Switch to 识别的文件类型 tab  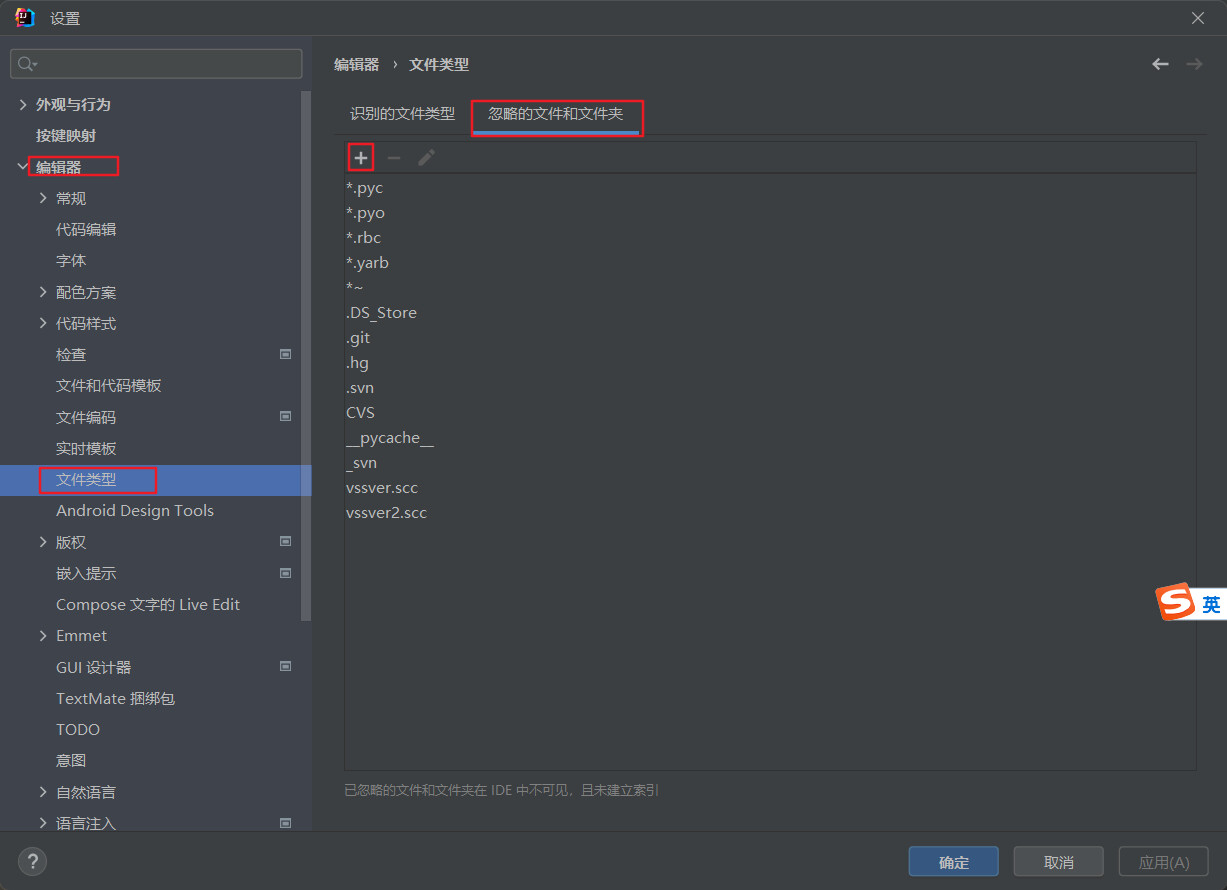point(402,114)
